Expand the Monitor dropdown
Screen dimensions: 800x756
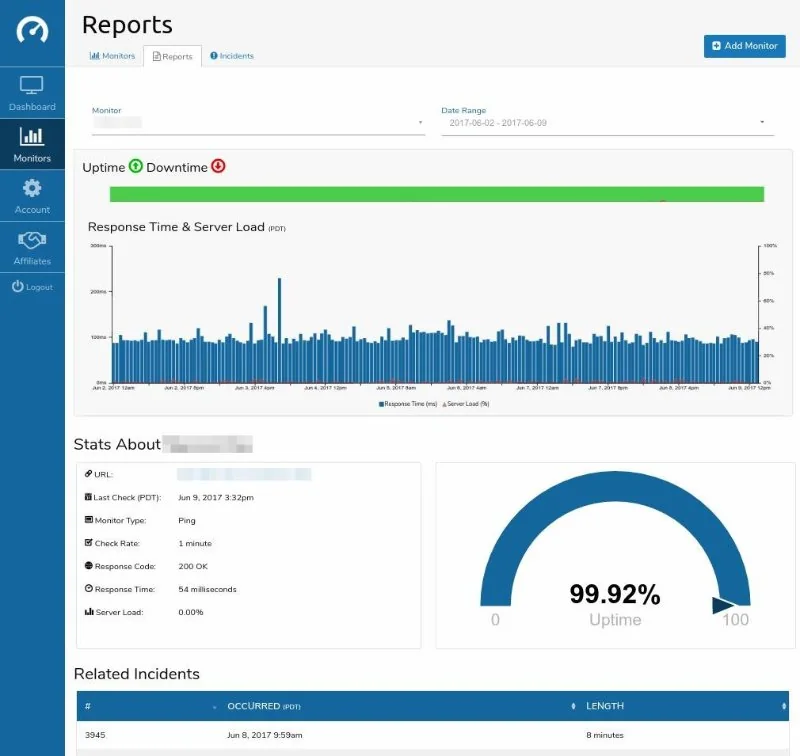[x=258, y=122]
